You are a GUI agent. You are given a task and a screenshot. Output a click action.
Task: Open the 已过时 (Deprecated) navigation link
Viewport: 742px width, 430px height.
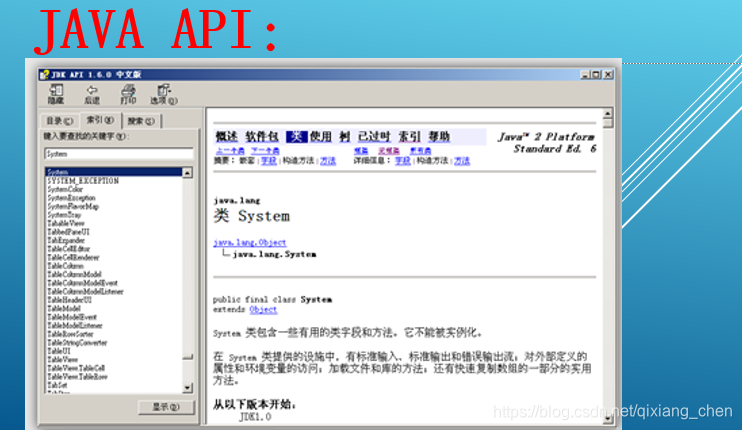[374, 137]
